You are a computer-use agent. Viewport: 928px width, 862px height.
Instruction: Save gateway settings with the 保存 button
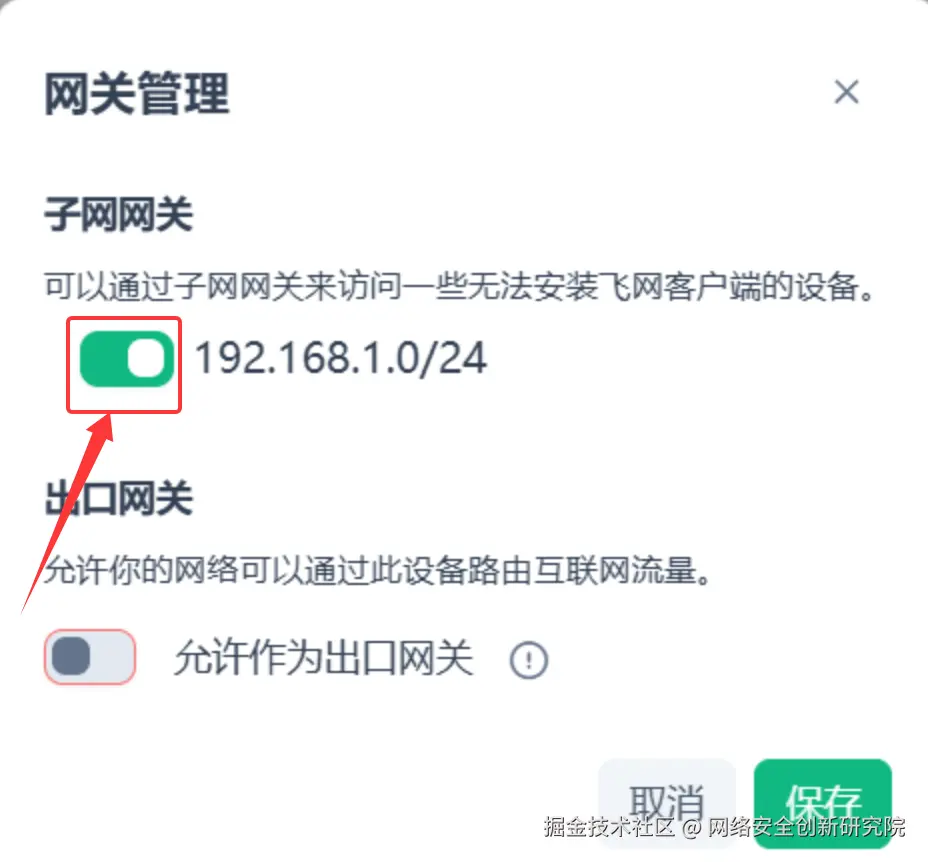coord(823,803)
